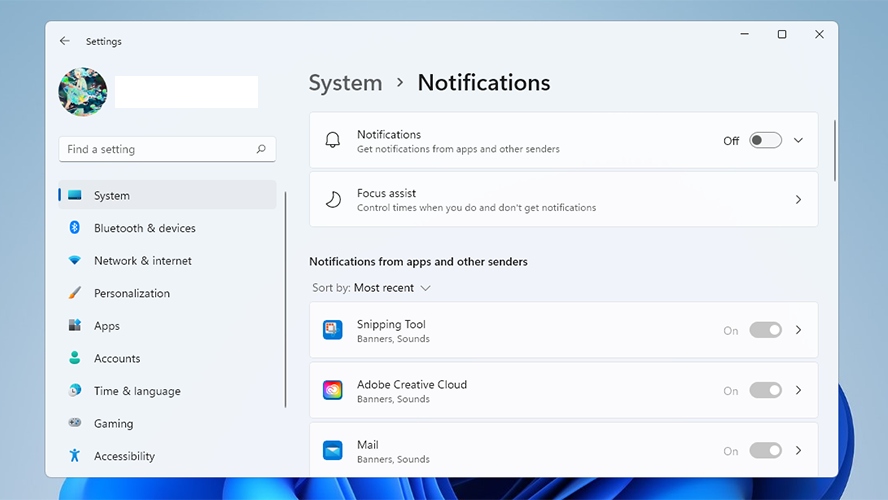Screen dimensions: 888x500
Task: Focus the Find a setting search box
Action: [167, 149]
